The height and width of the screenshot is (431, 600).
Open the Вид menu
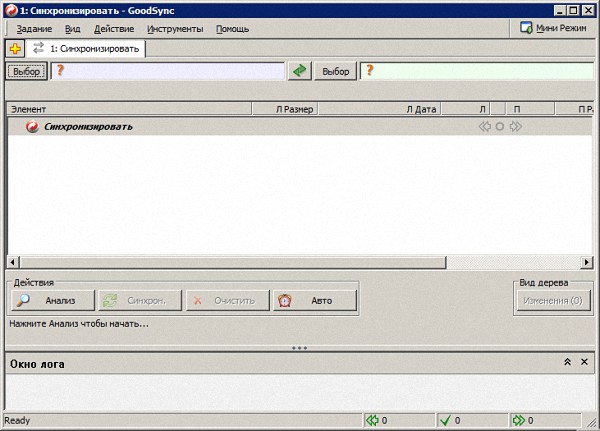(73, 29)
